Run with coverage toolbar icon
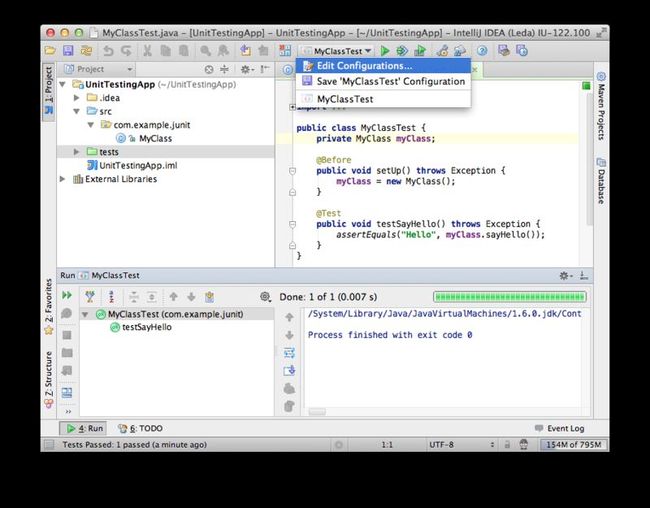The image size is (650, 508). (420, 51)
